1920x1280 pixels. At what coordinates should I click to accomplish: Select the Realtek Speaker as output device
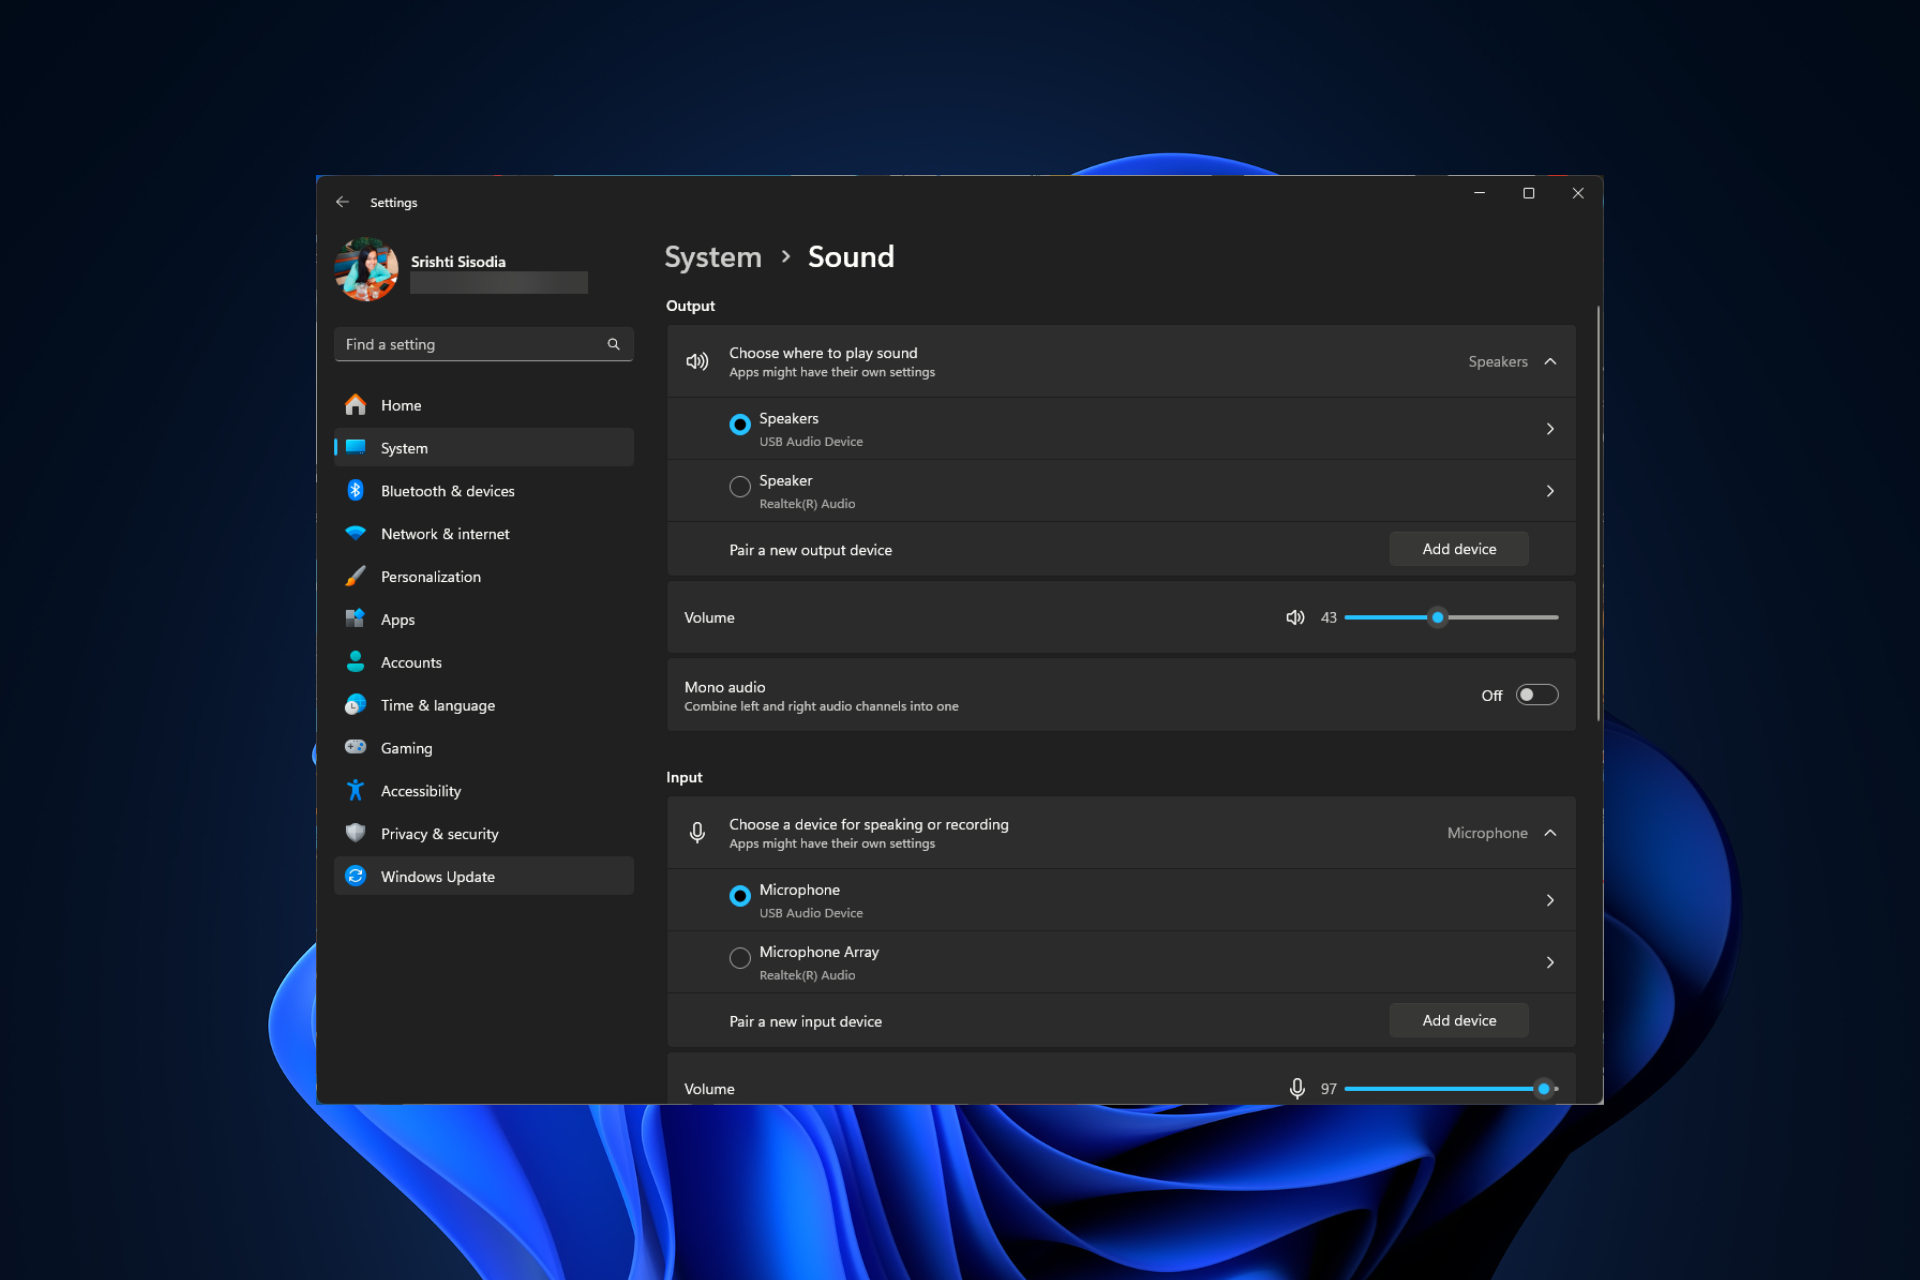coord(740,487)
